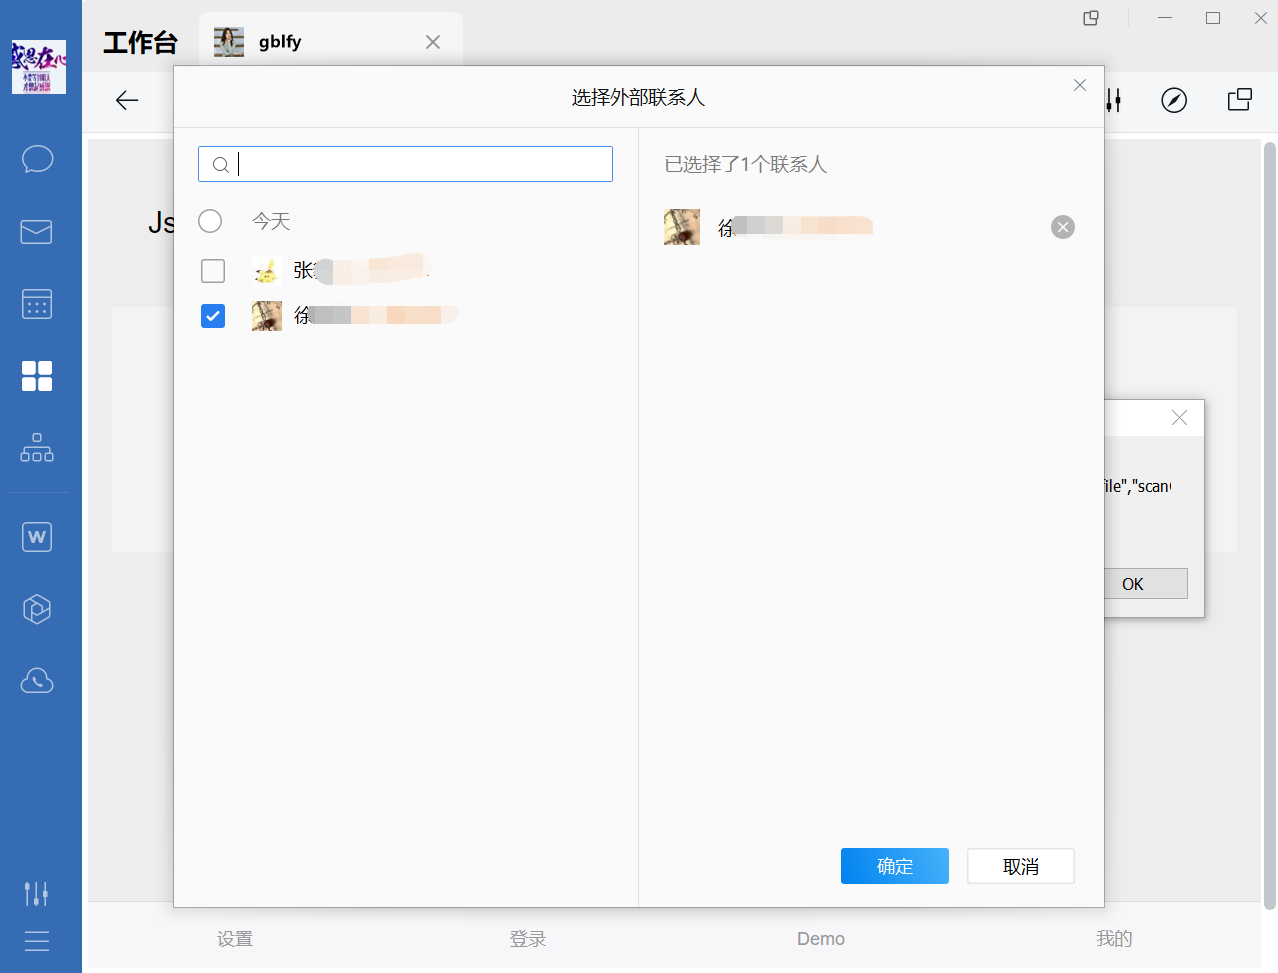Viewport: 1278px width, 973px height.
Task: Open the contacts organization icon in sidebar
Action: pyautogui.click(x=37, y=448)
